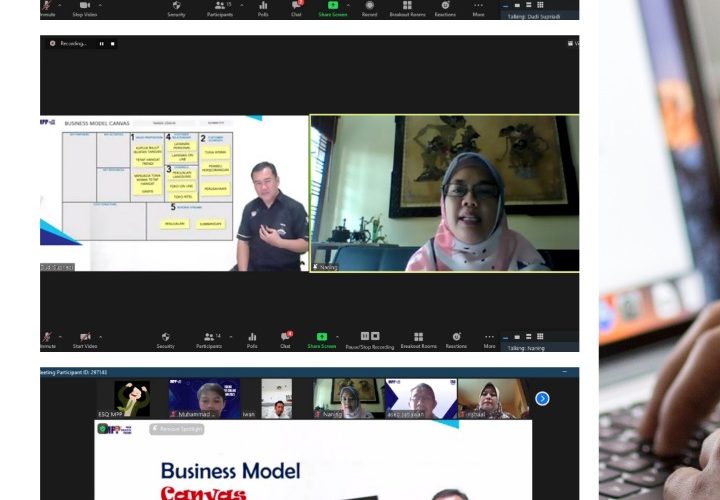Open Participants panel showing 14 participants

pyautogui.click(x=209, y=338)
